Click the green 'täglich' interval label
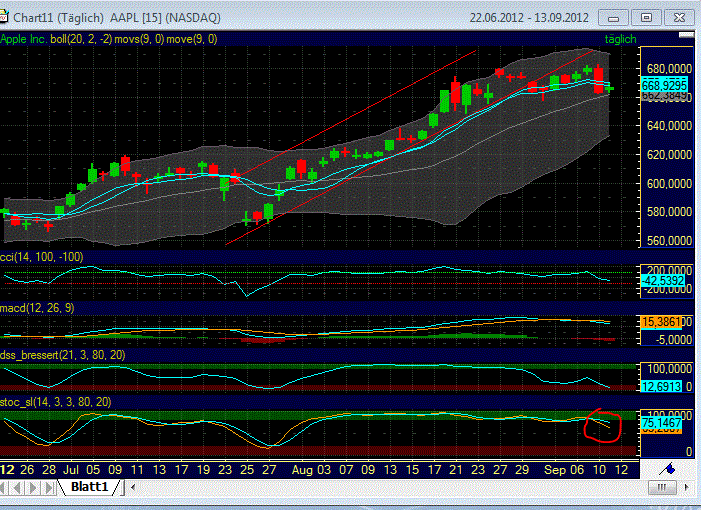 pyautogui.click(x=620, y=39)
